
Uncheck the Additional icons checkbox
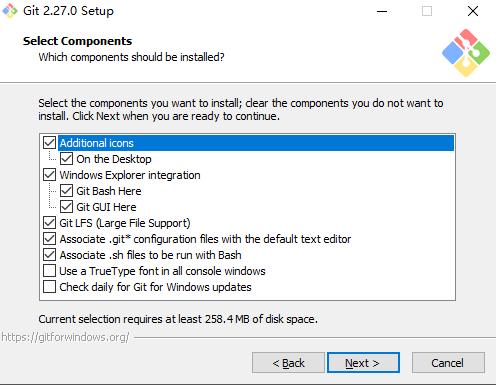49,143
